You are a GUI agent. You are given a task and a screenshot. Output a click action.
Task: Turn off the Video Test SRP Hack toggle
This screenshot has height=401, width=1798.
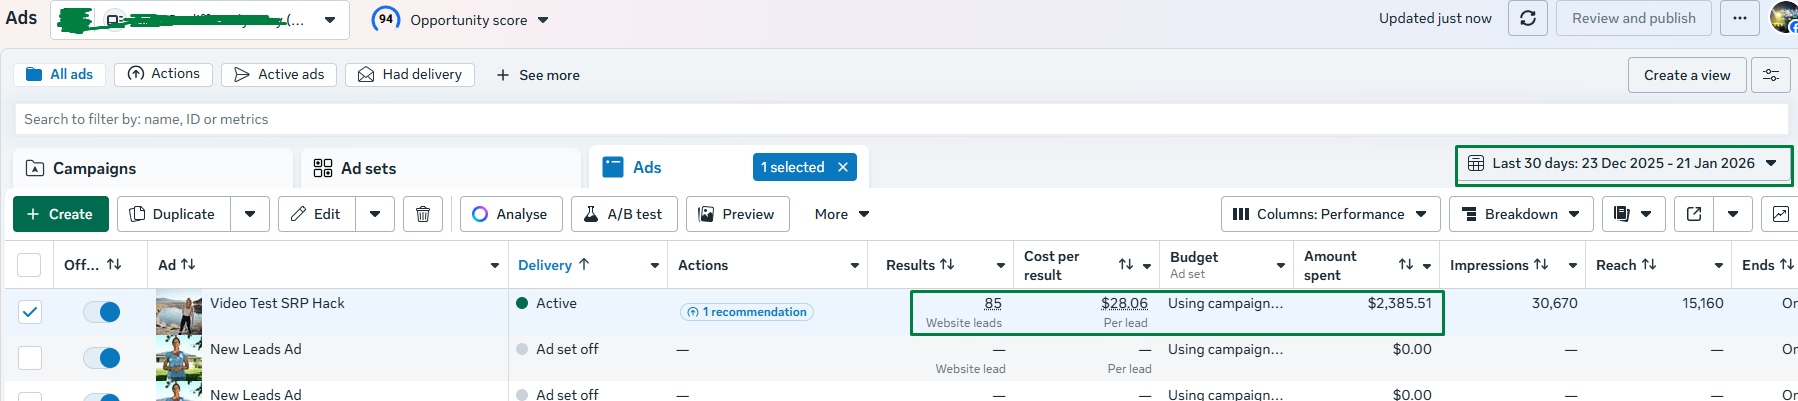(x=102, y=312)
